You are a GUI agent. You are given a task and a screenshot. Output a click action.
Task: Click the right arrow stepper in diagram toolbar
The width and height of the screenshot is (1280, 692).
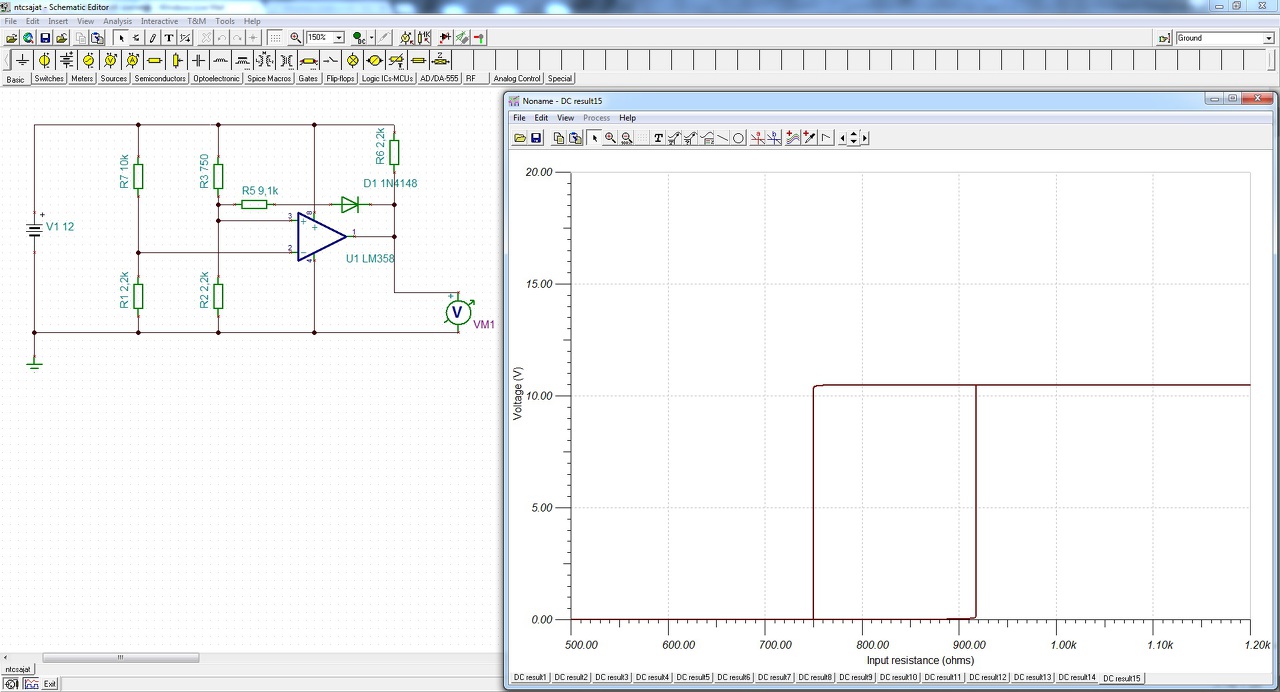pyautogui.click(x=864, y=138)
